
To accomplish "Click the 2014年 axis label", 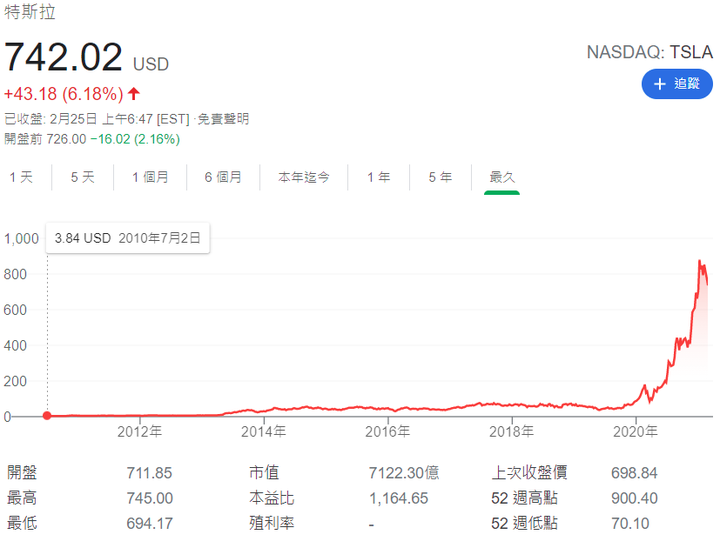I will click(264, 431).
